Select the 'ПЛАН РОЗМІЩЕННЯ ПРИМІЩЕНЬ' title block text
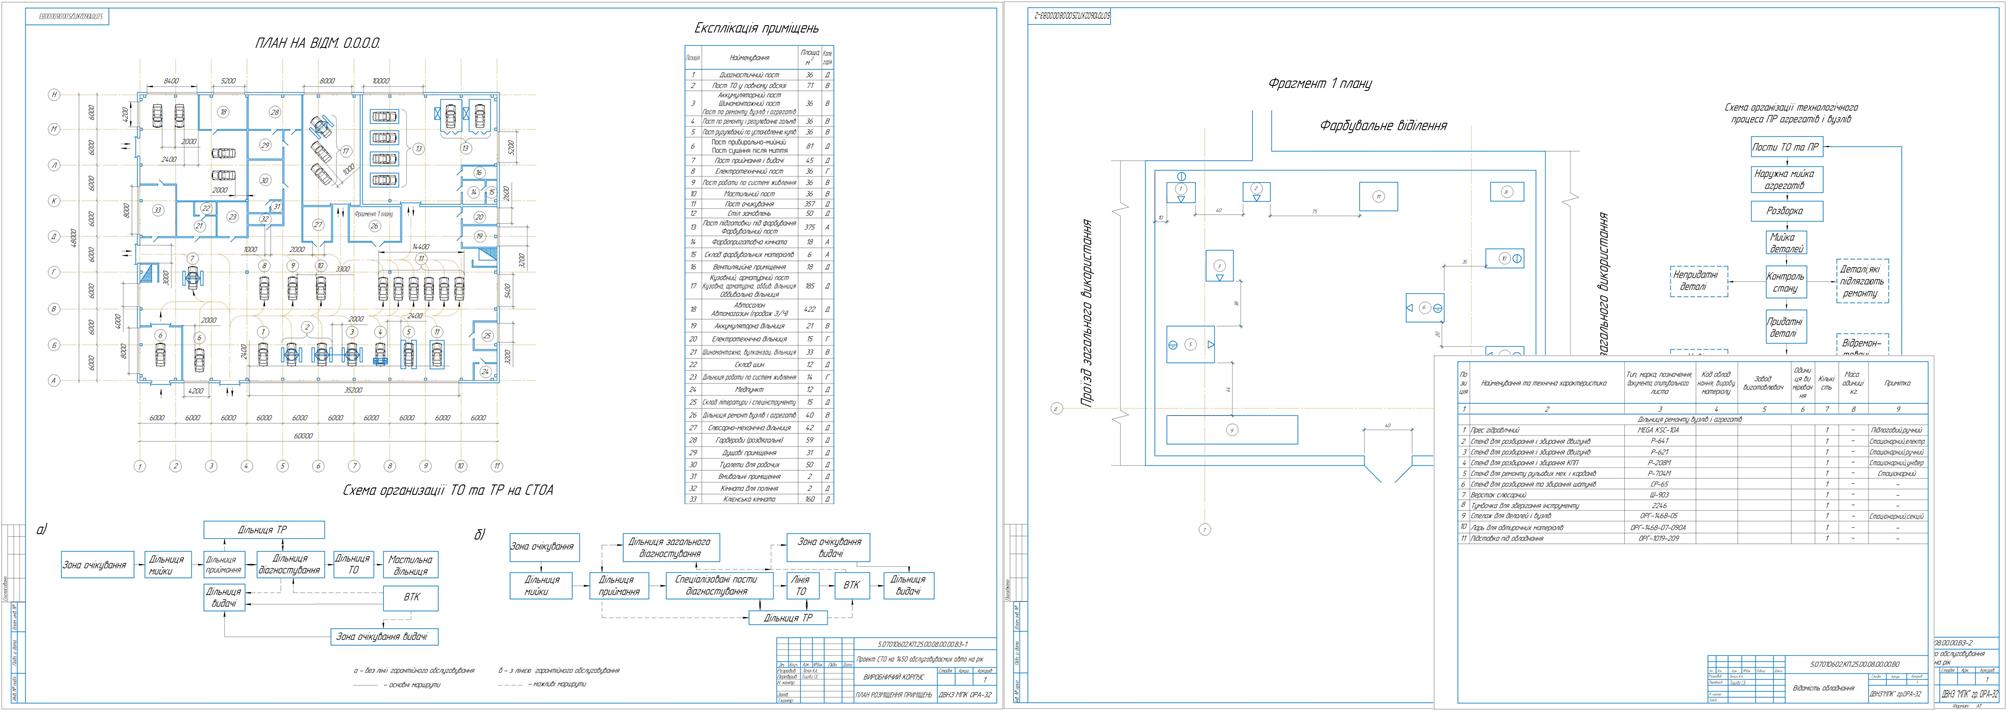The height and width of the screenshot is (710, 2006). point(894,695)
